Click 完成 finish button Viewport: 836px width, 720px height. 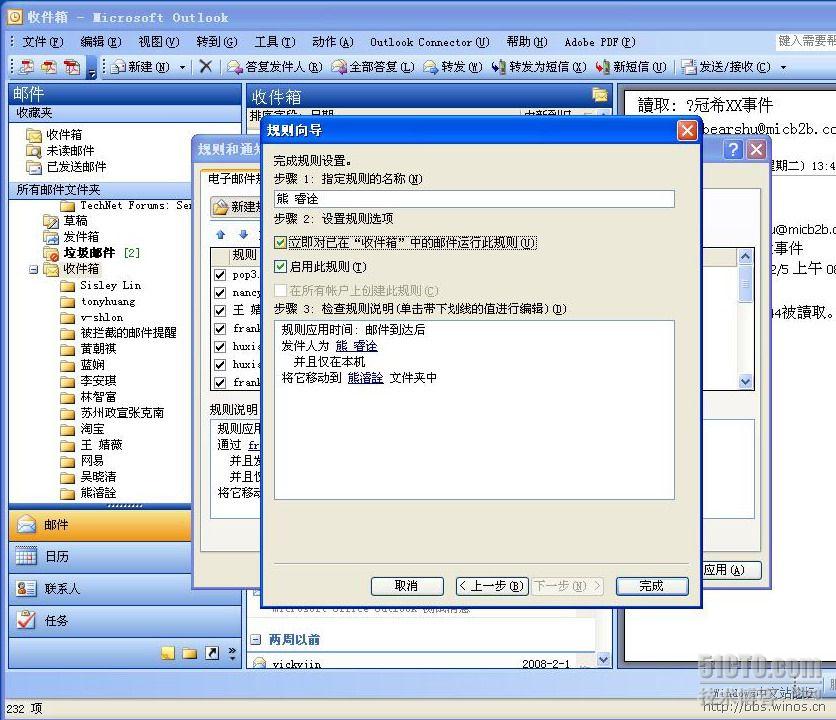652,586
